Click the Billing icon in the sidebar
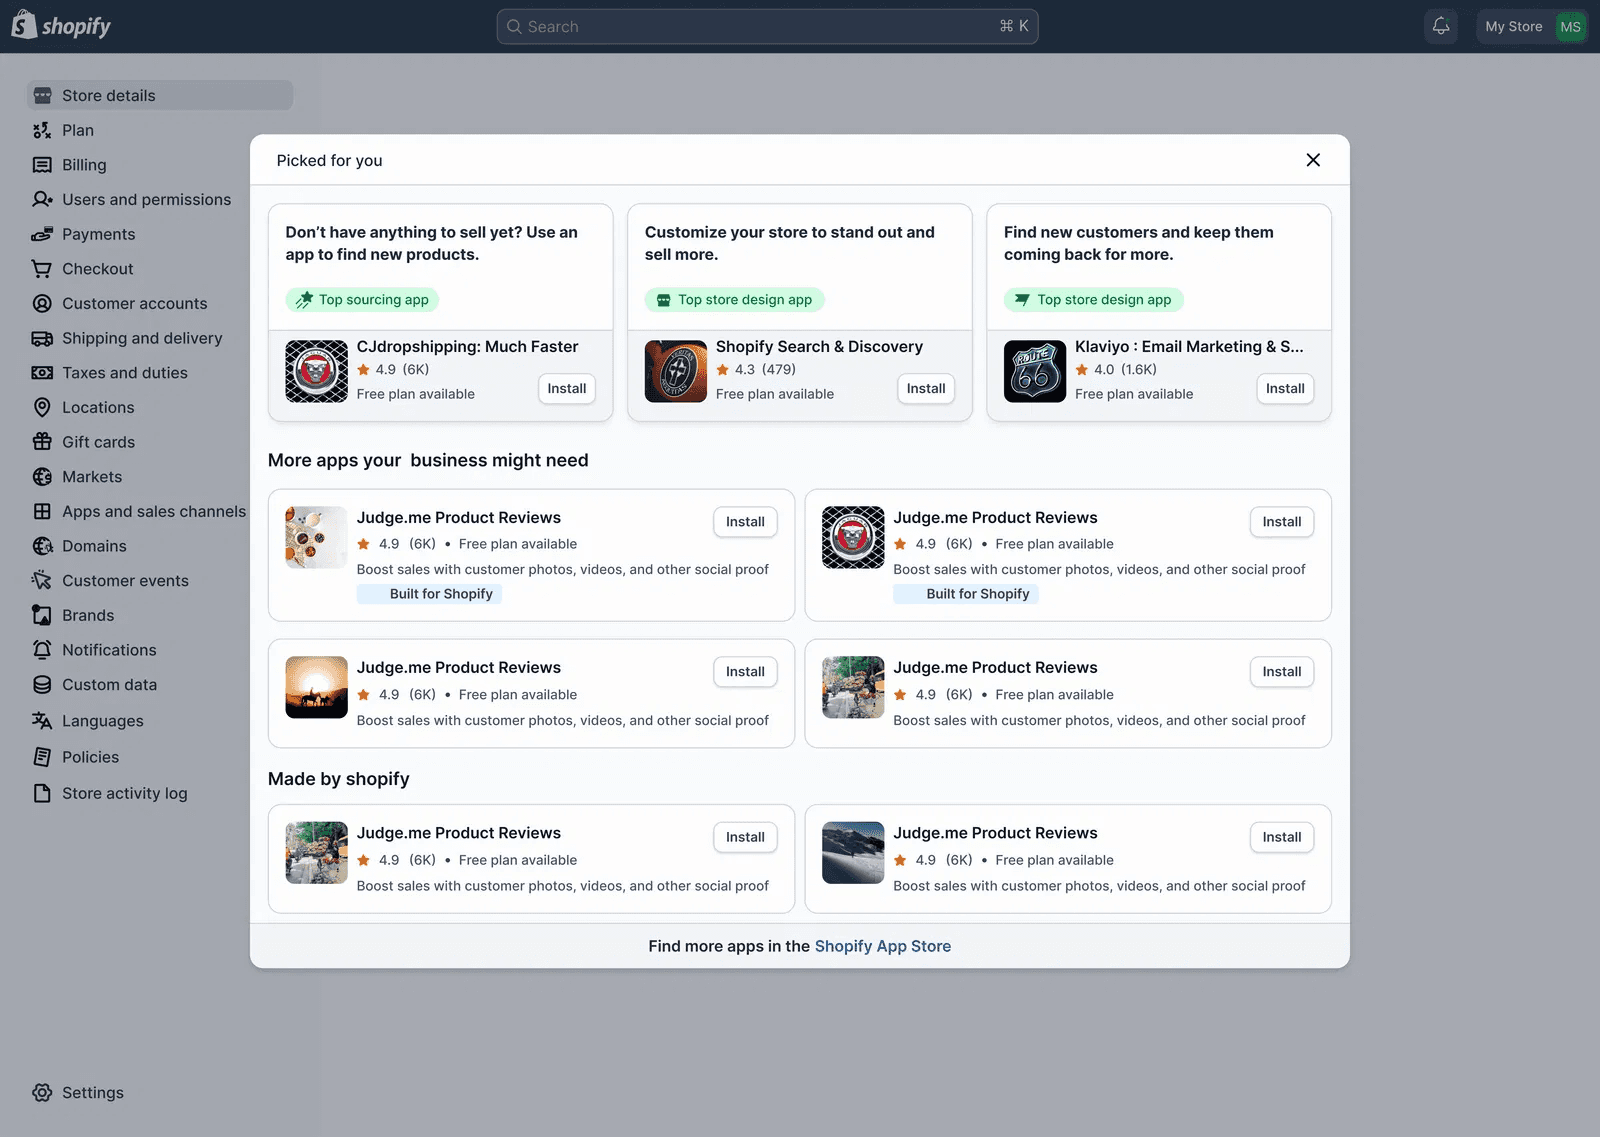 [x=42, y=165]
